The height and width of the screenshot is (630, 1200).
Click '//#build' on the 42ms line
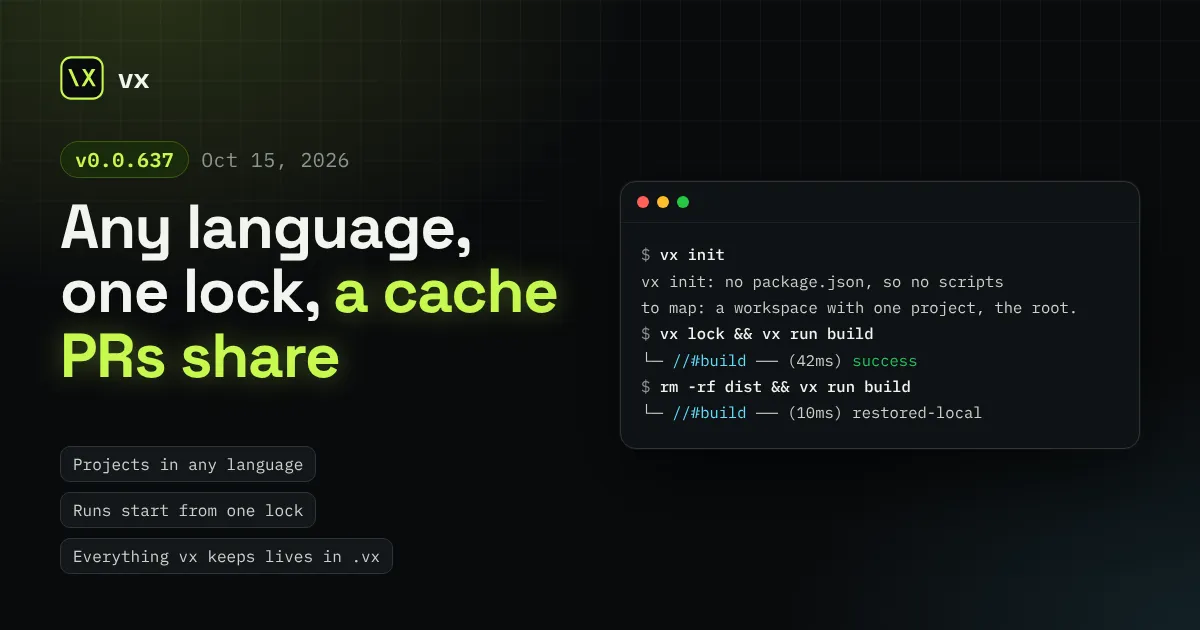[709, 361]
